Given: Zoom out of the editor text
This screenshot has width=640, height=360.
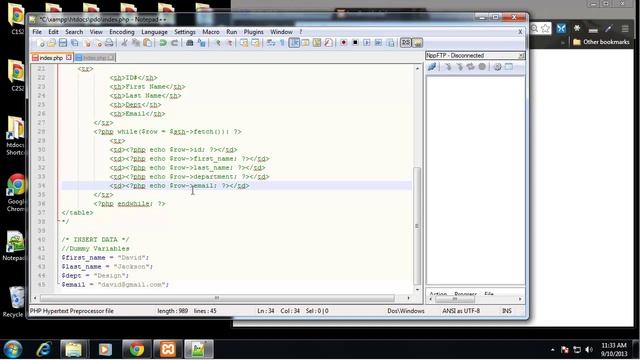Looking at the screenshot, I should tap(230, 43).
